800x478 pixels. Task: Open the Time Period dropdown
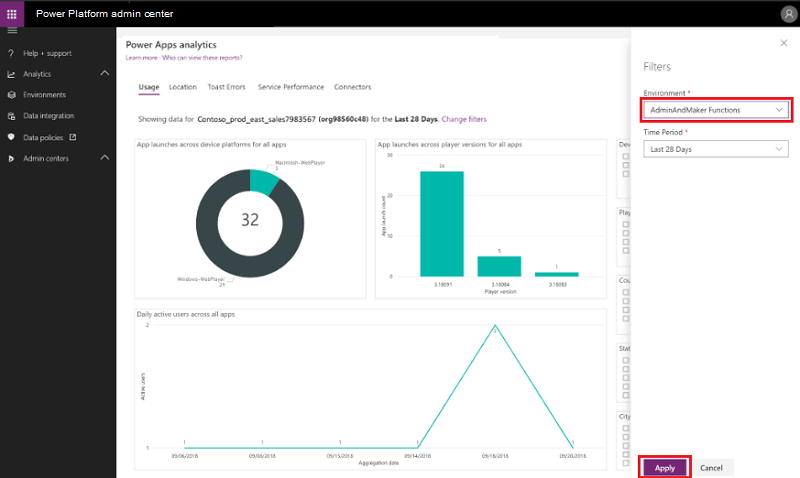pyautogui.click(x=715, y=149)
